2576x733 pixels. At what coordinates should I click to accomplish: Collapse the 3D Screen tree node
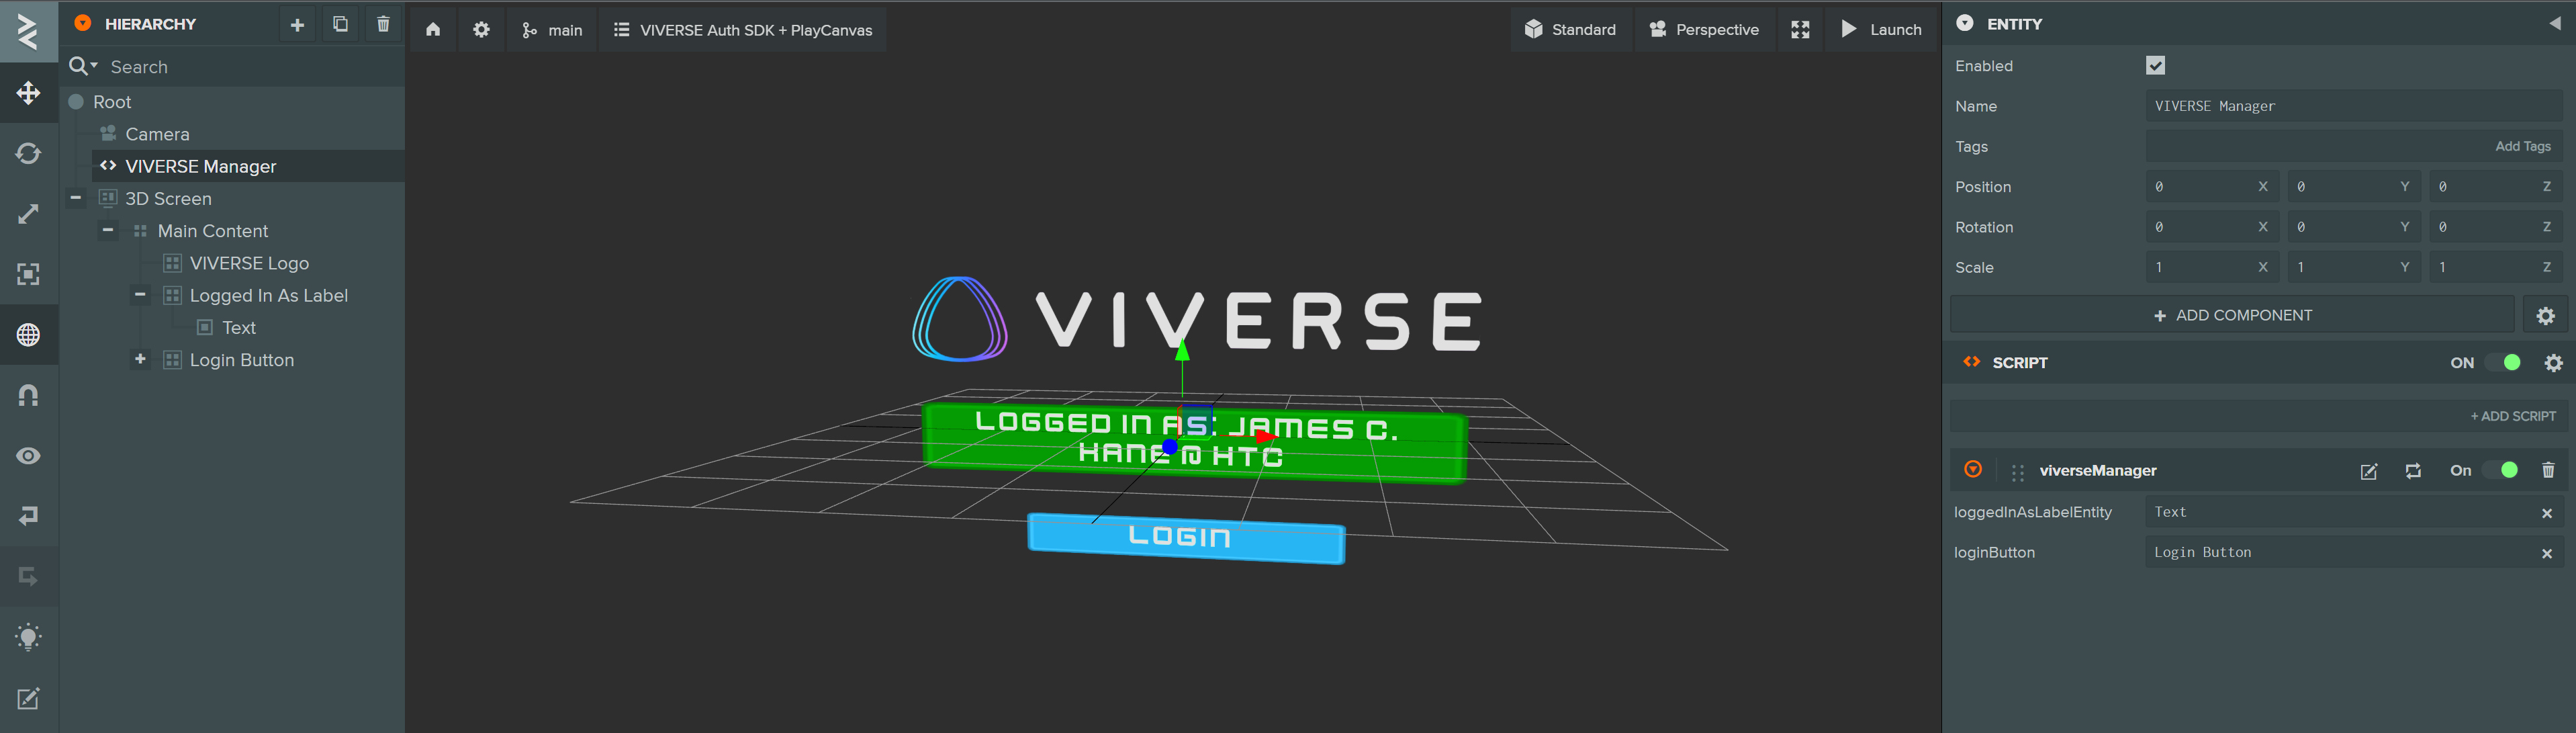click(76, 198)
